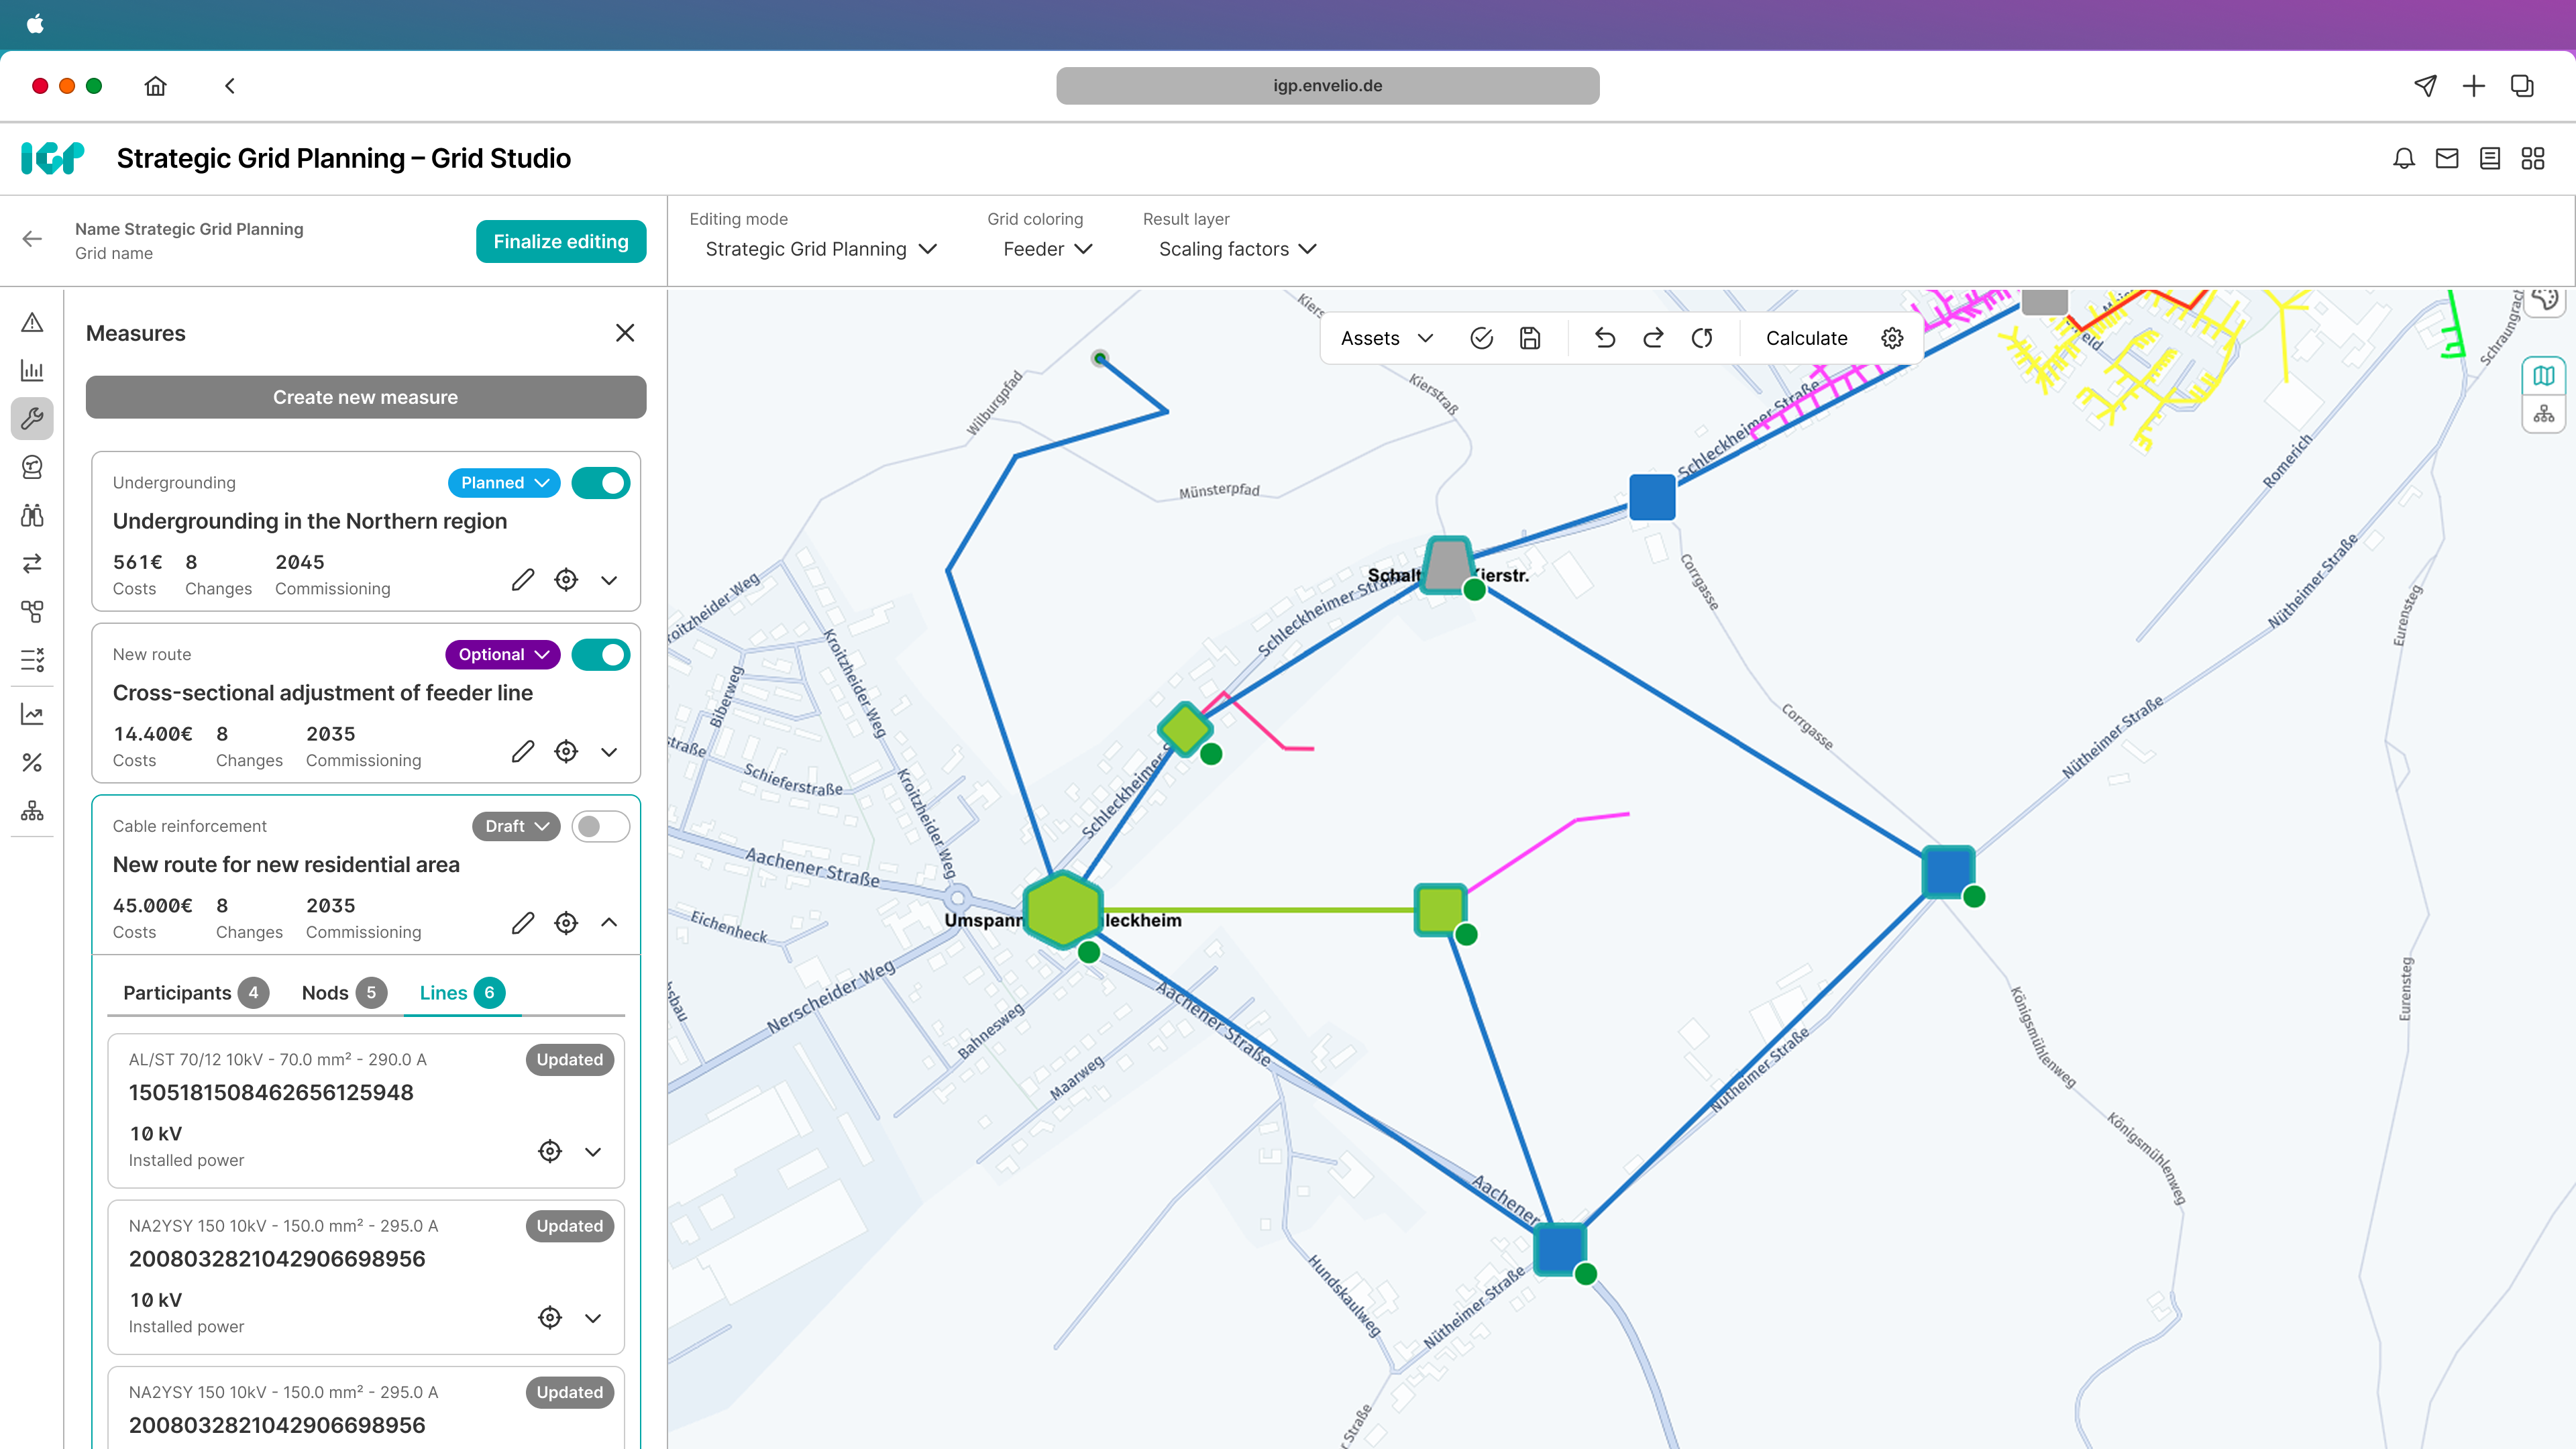Enable the Cable reinforcement measure toggle
This screenshot has height=1449, width=2576.
[600, 826]
